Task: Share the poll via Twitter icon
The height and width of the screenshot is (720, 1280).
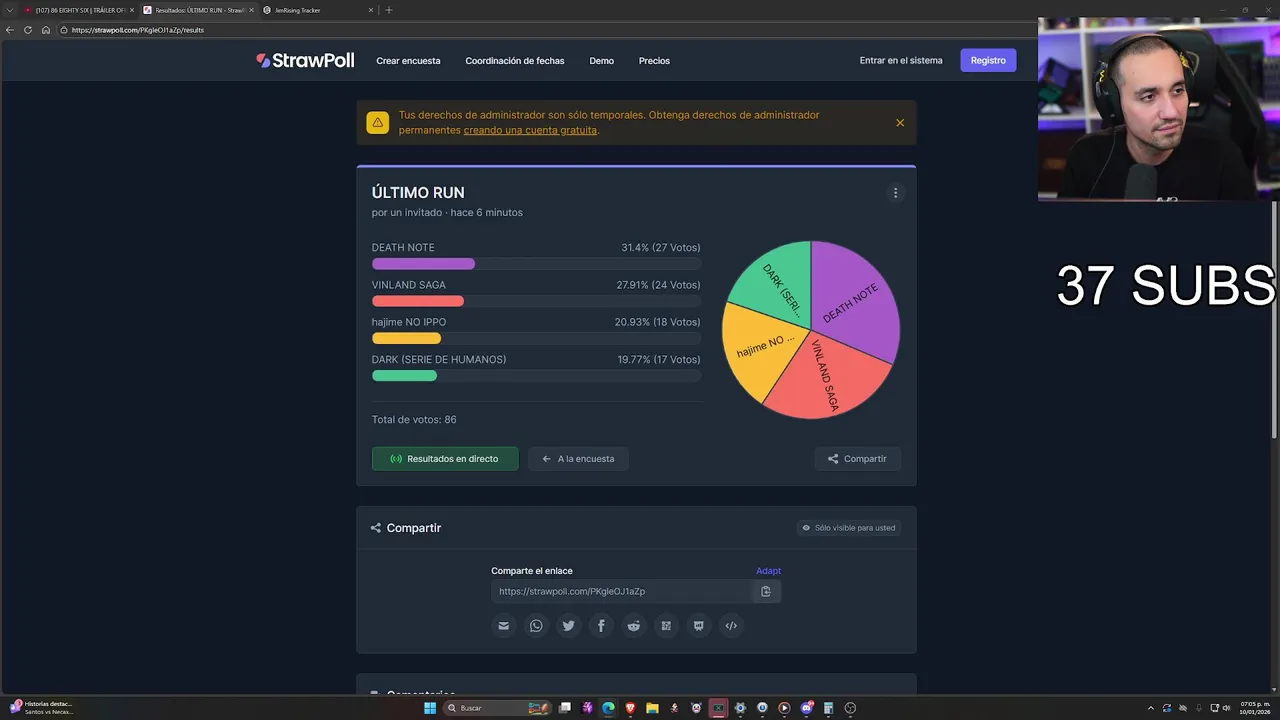Action: coord(569,626)
